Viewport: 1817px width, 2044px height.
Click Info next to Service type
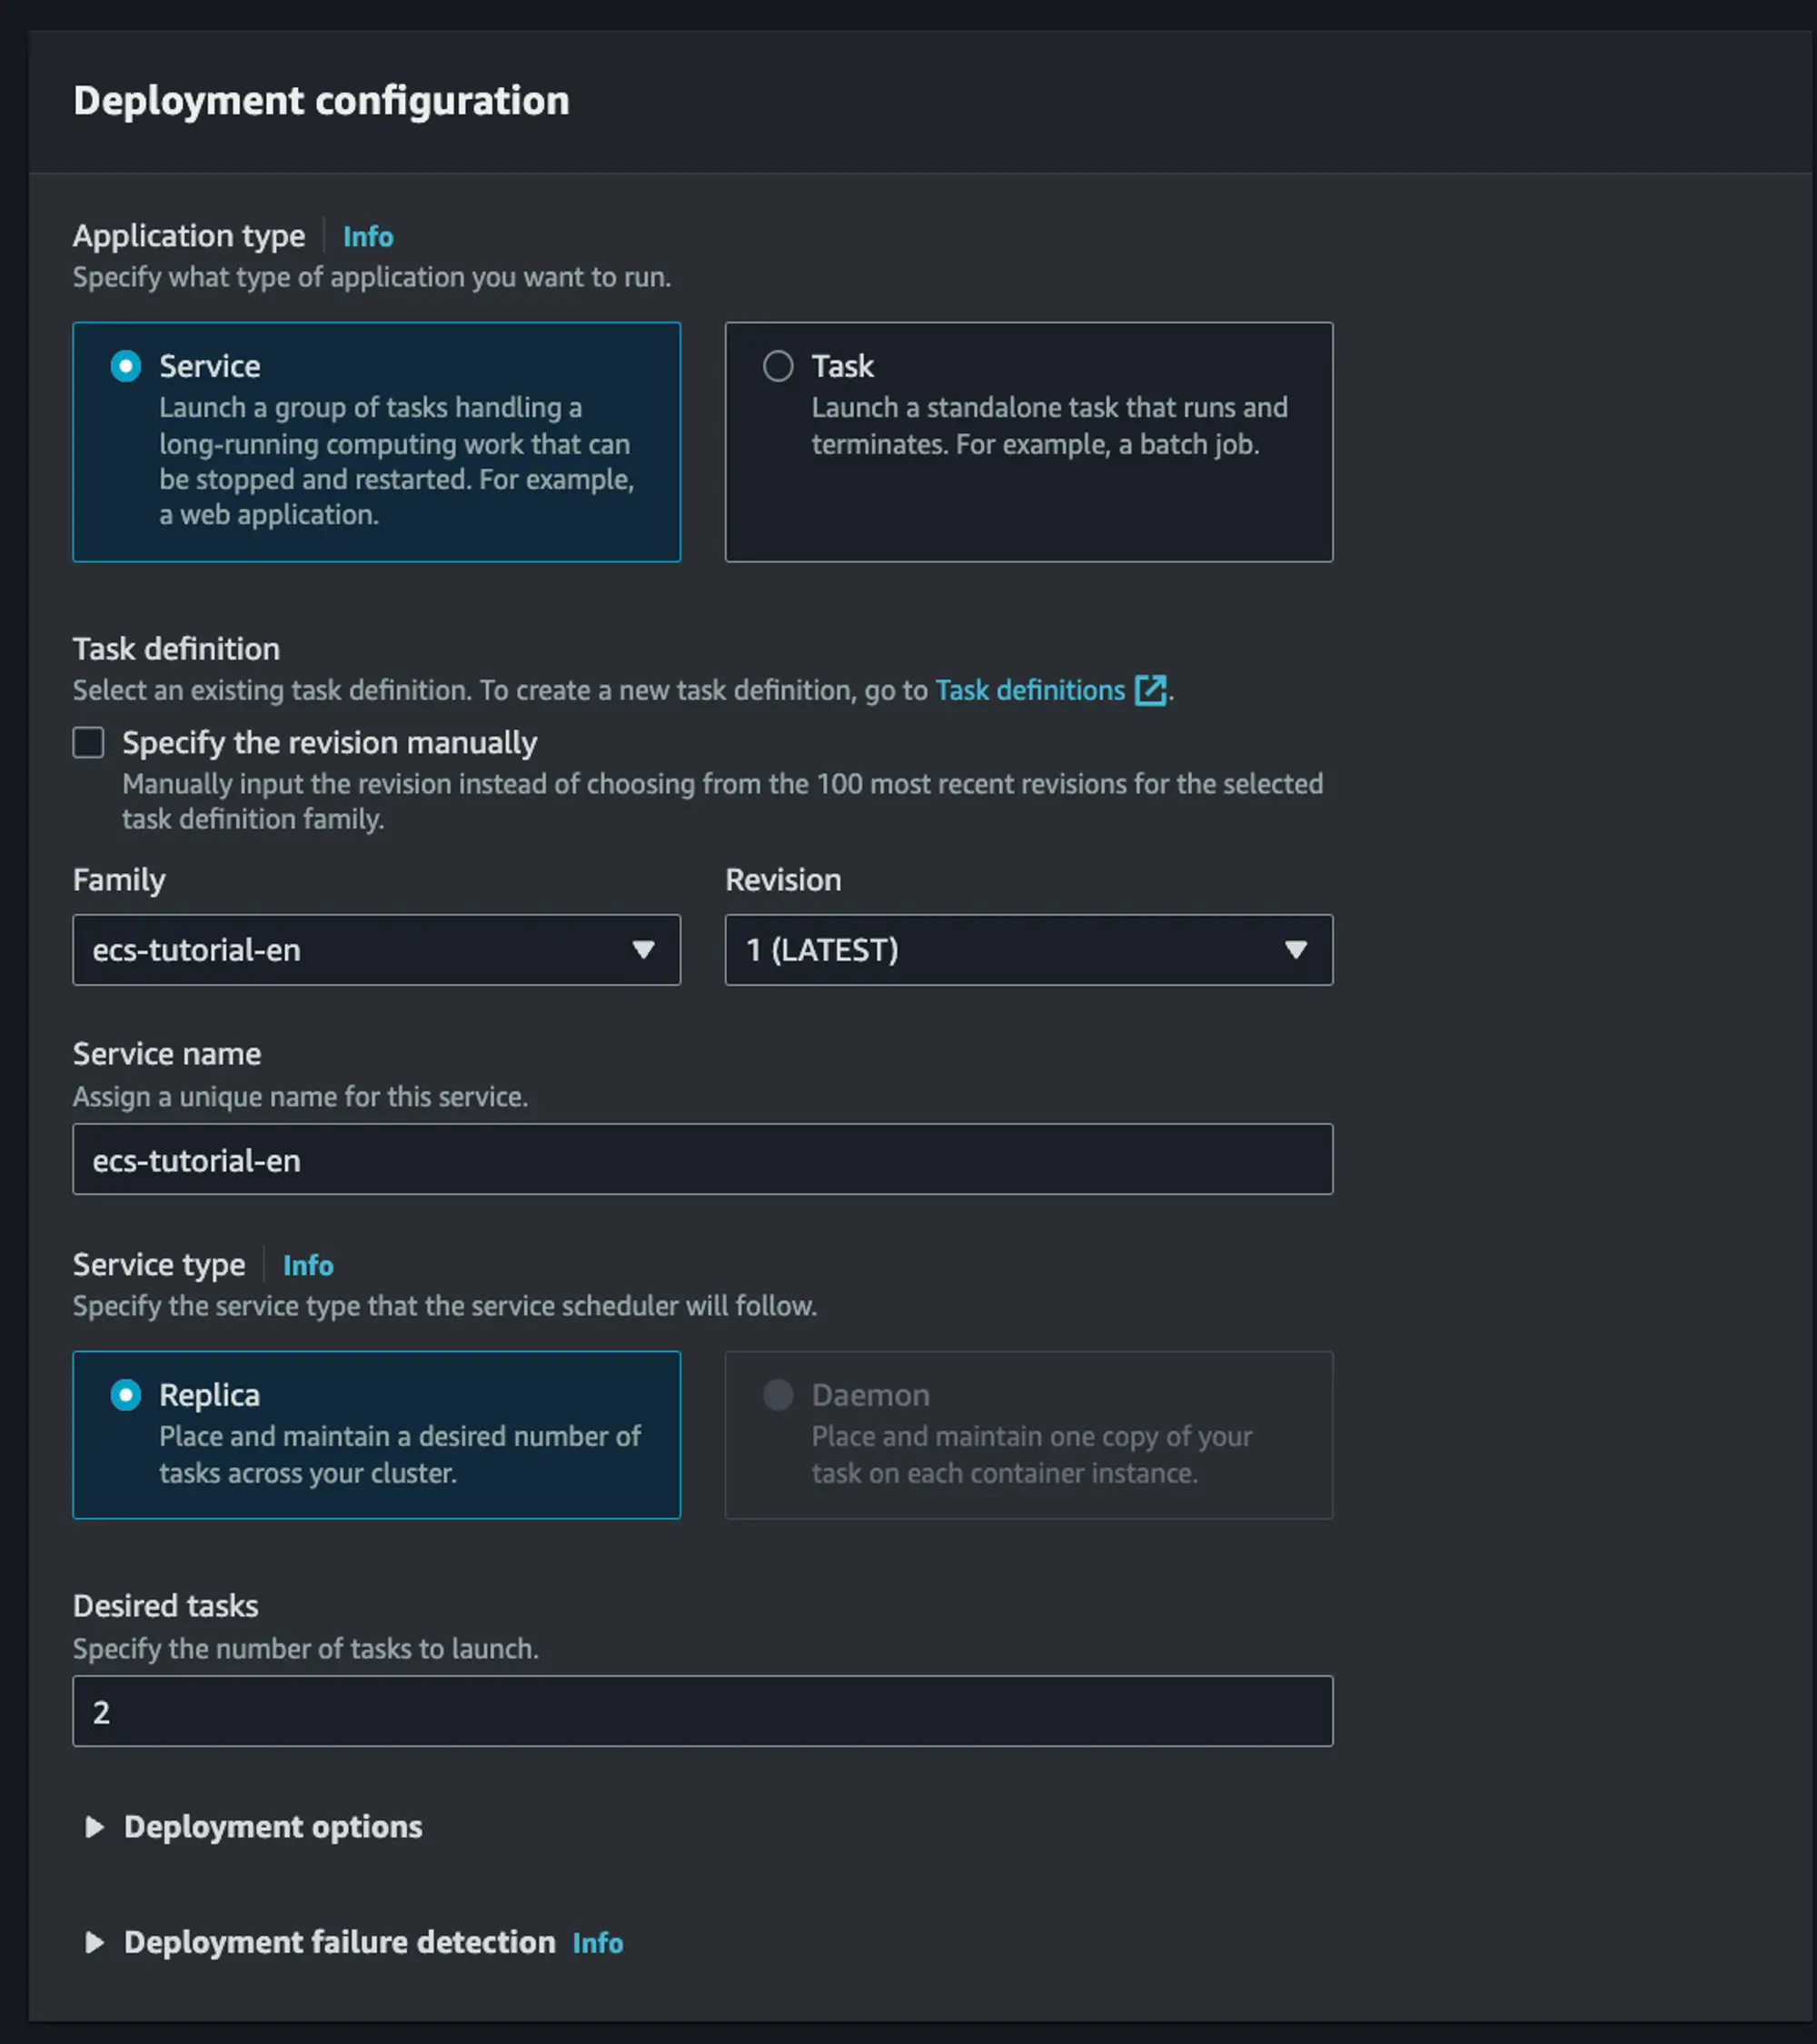pos(308,1265)
